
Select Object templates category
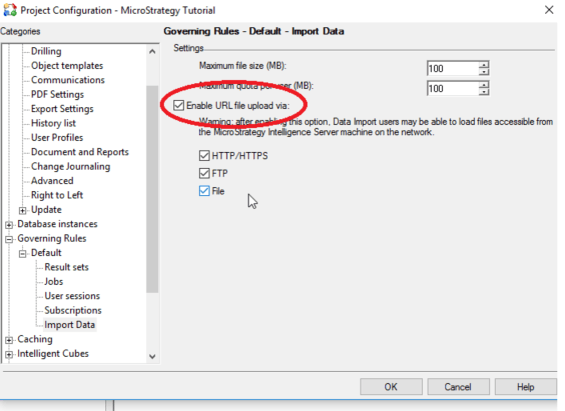coord(67,66)
